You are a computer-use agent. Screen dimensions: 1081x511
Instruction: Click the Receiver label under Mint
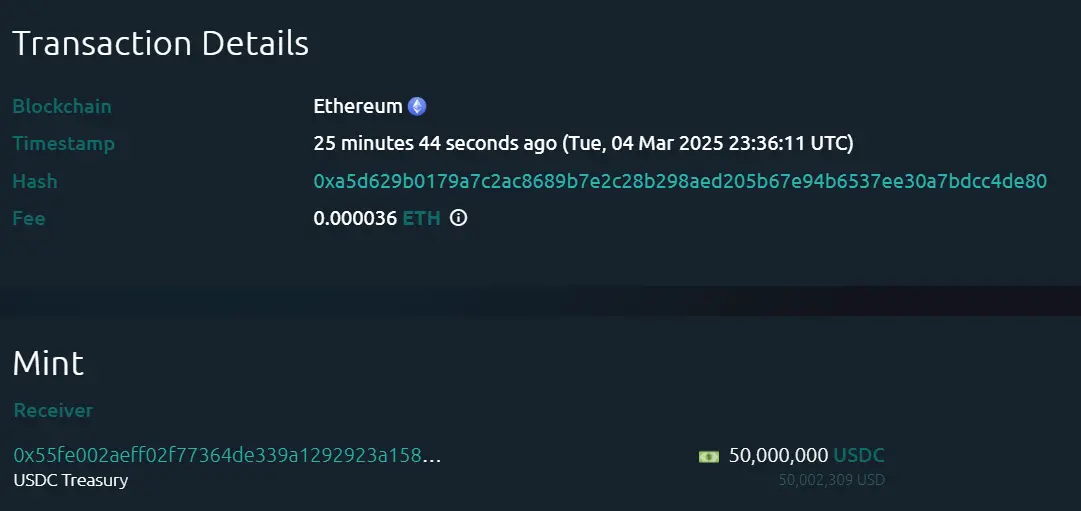[x=53, y=410]
